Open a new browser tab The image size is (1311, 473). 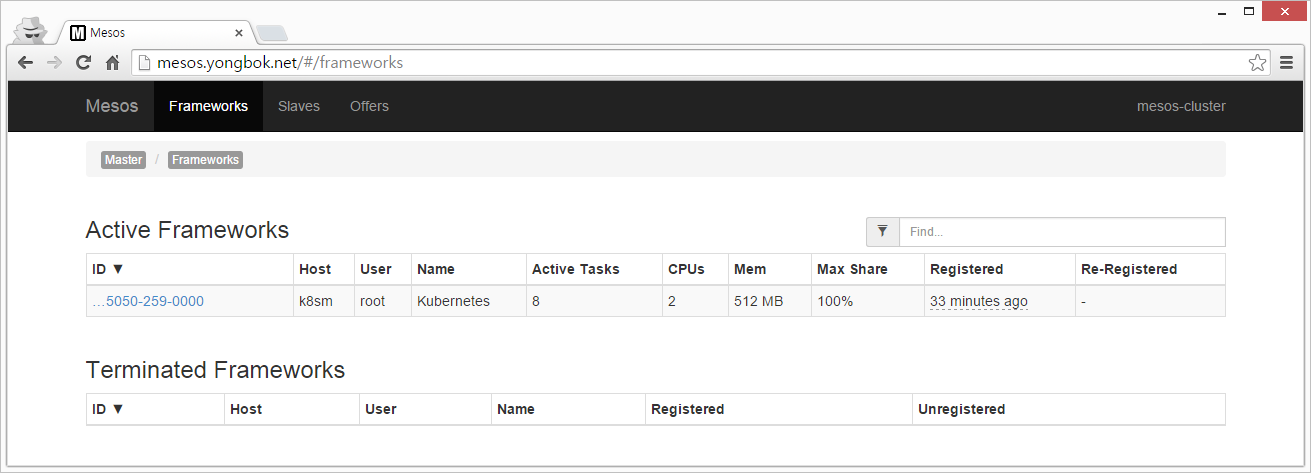(x=272, y=33)
